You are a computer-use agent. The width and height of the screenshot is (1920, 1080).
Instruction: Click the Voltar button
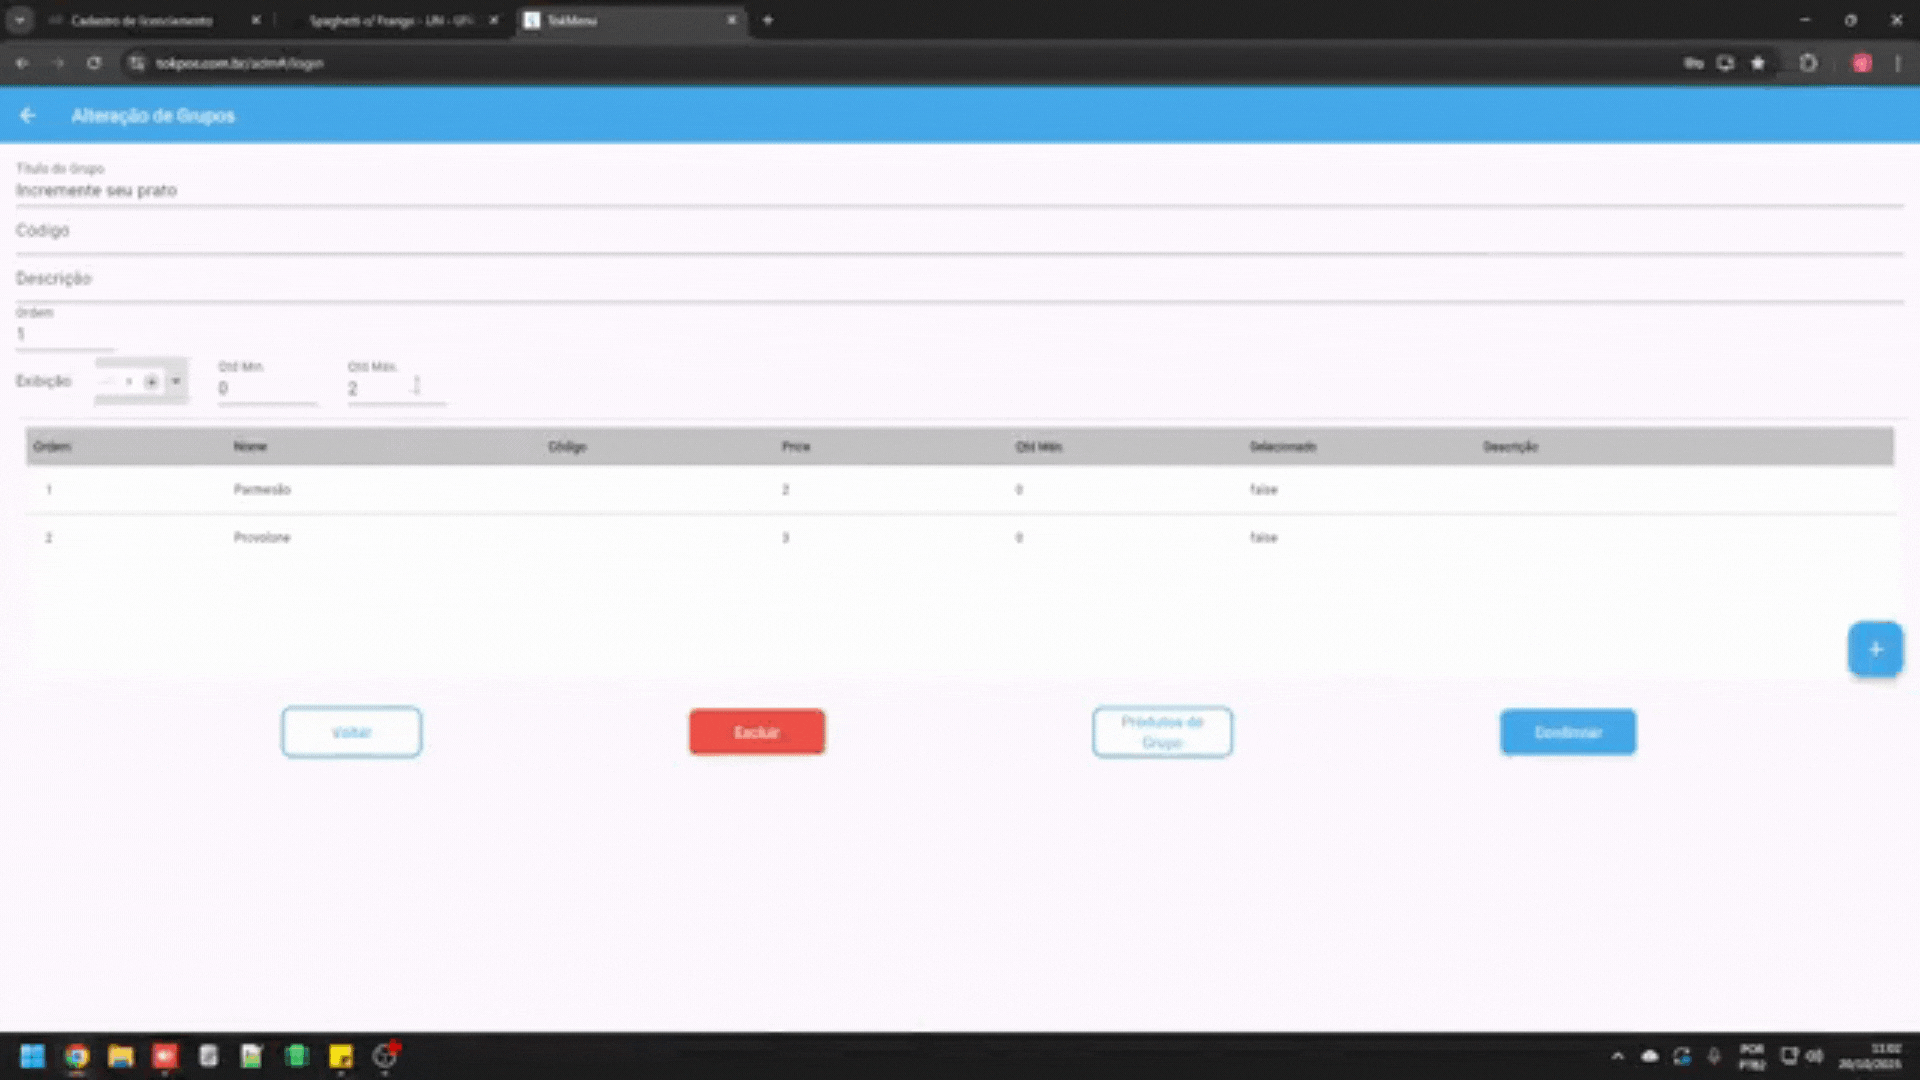351,732
